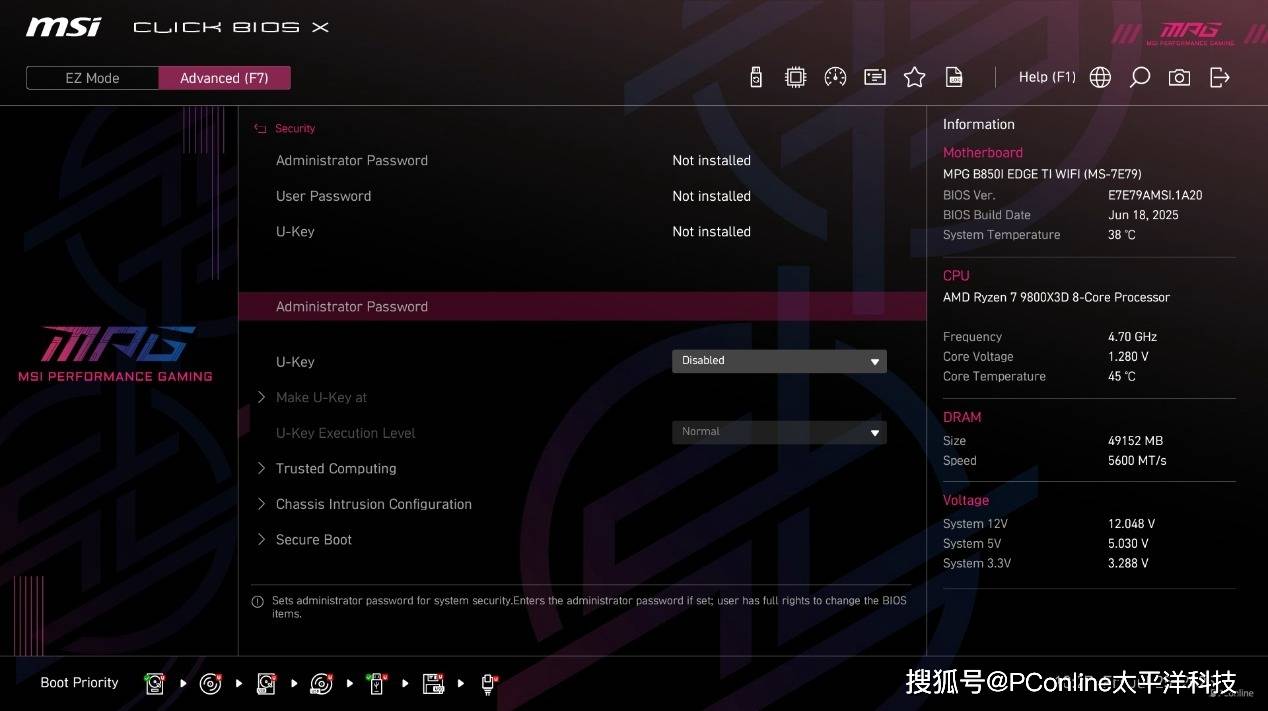The image size is (1268, 711).
Task: Select fourth boot icon, the disc drive
Action: click(321, 683)
